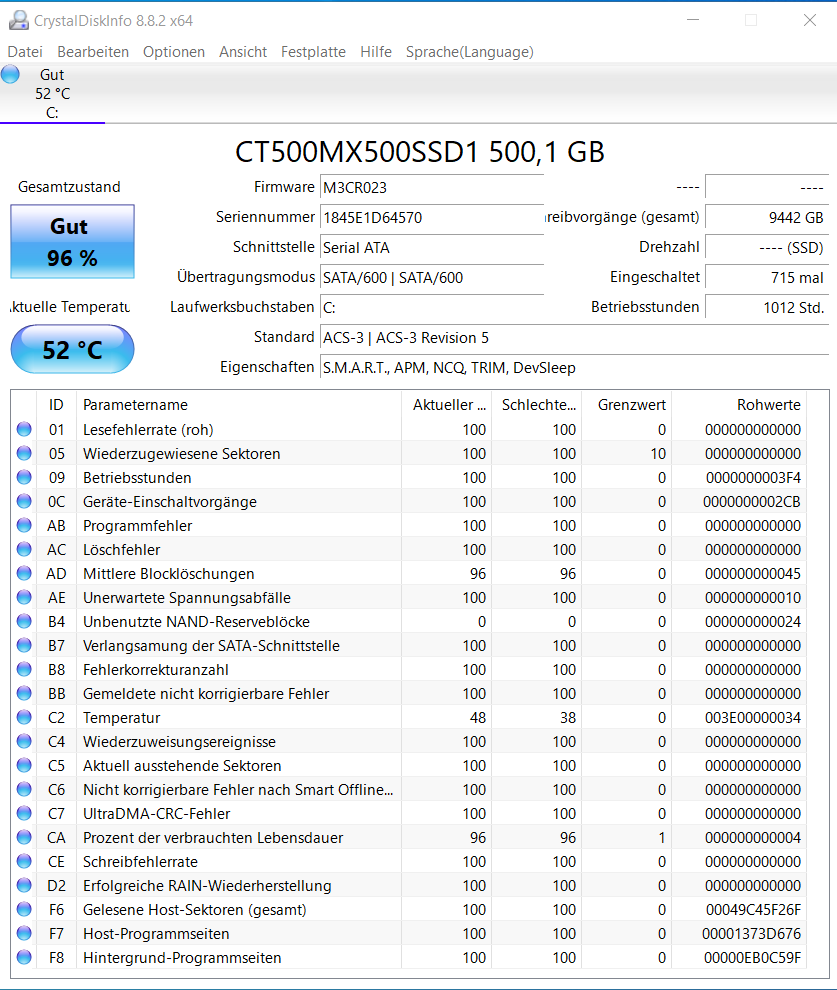The image size is (837, 990).
Task: Click status icon for Fehlerkorrekturanzahl row
Action: coord(24,669)
